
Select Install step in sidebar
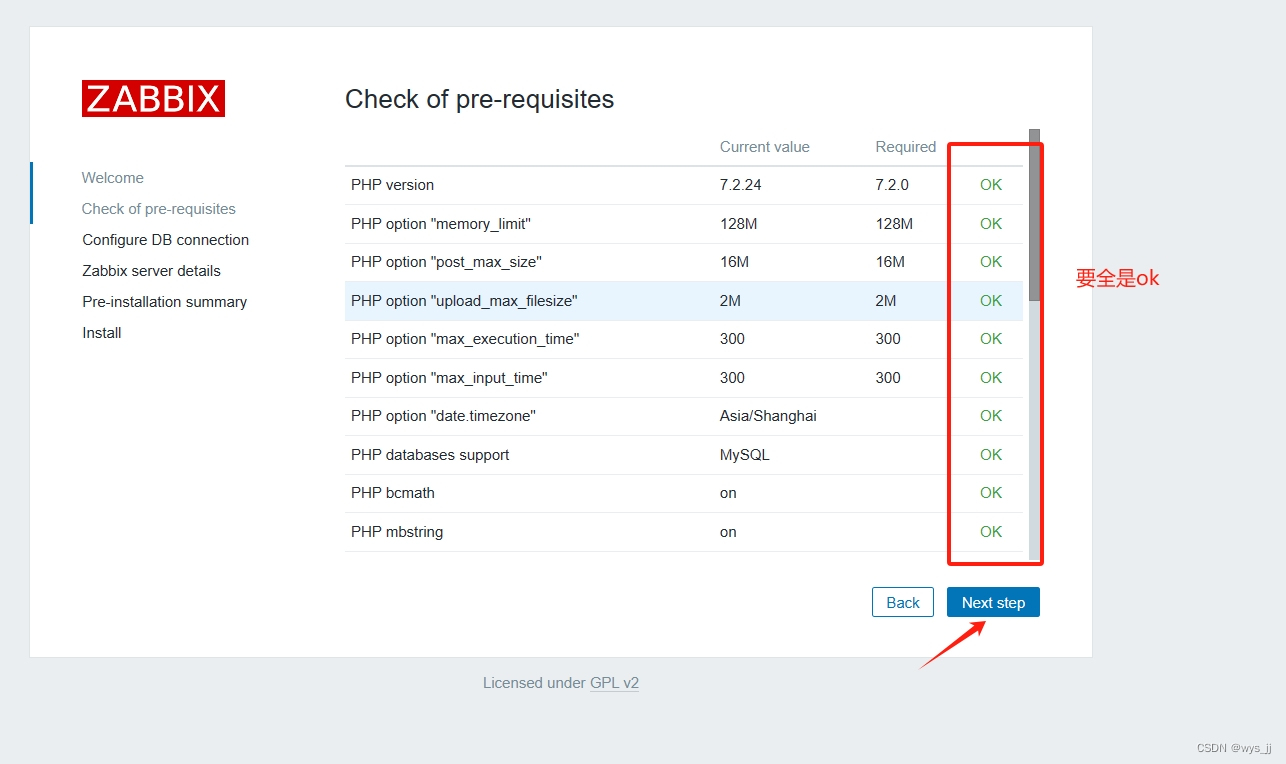pyautogui.click(x=102, y=333)
